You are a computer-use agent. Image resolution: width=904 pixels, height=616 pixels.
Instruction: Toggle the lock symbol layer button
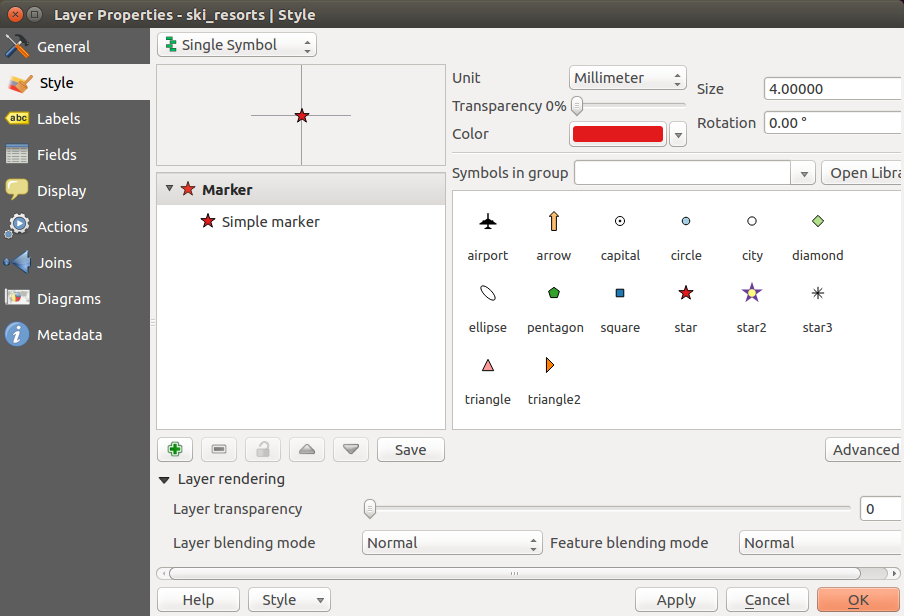[x=263, y=450]
